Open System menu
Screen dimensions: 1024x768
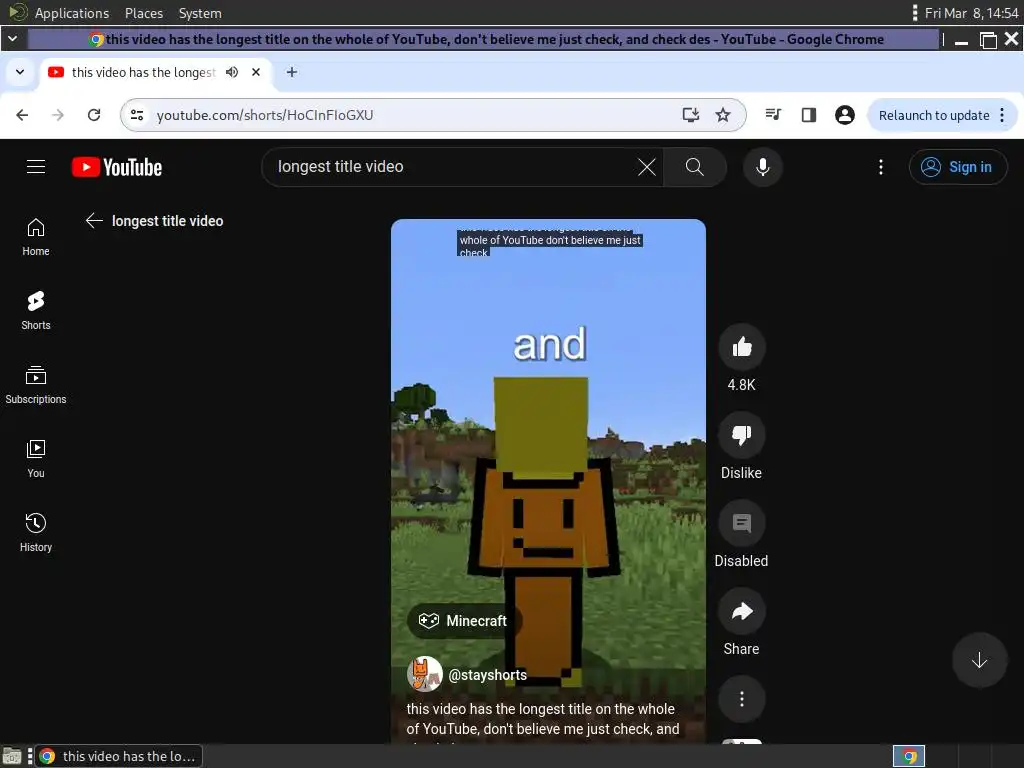200,13
